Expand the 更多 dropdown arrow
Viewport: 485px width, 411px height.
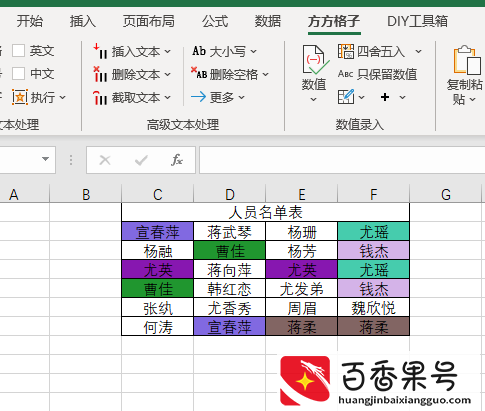point(242,98)
